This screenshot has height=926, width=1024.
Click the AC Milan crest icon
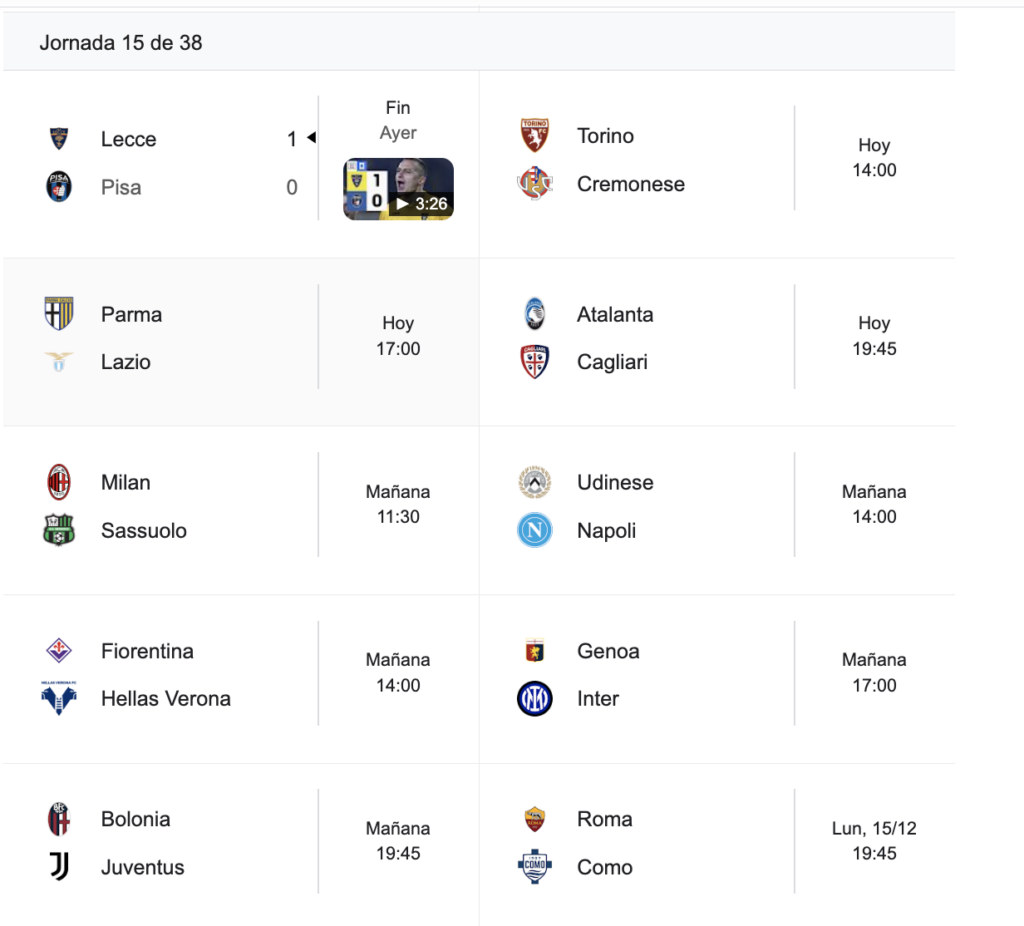(59, 482)
